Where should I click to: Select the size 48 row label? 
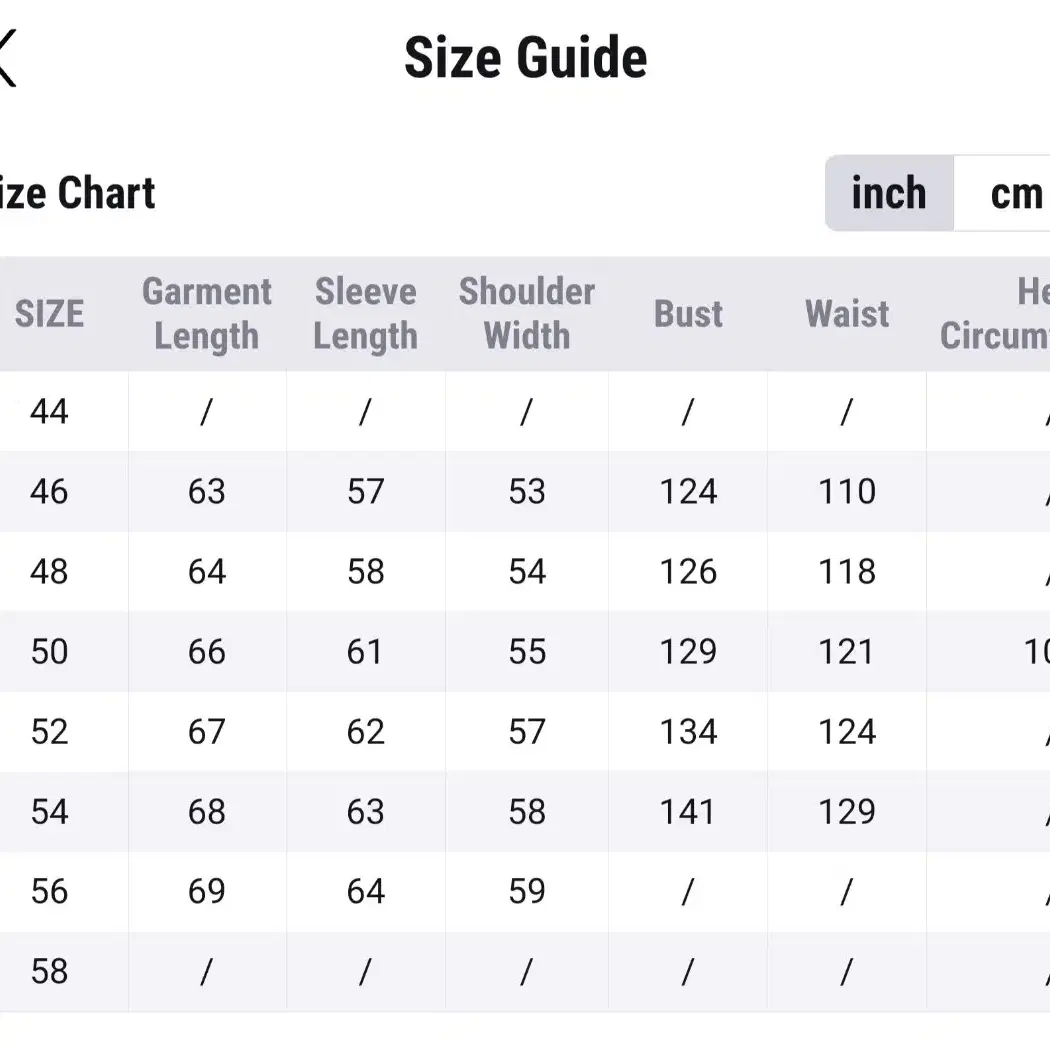pos(50,572)
